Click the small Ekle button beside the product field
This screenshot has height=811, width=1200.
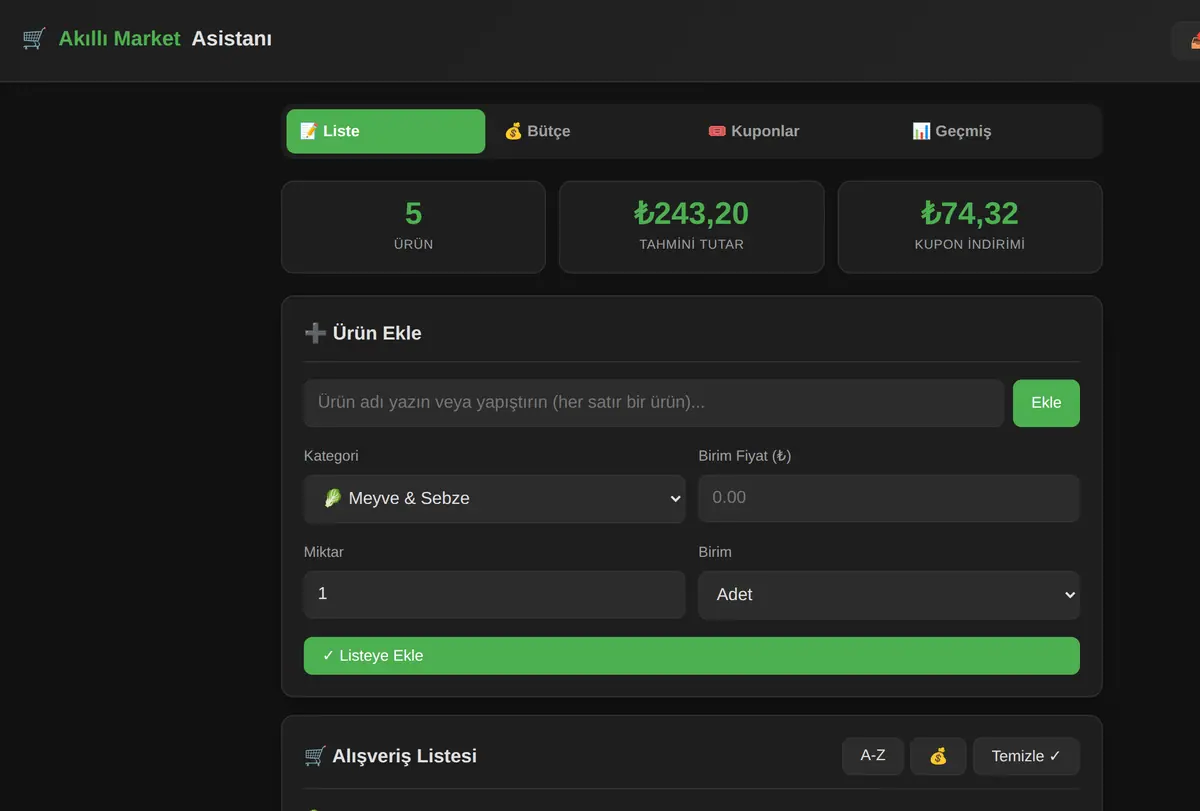1046,403
